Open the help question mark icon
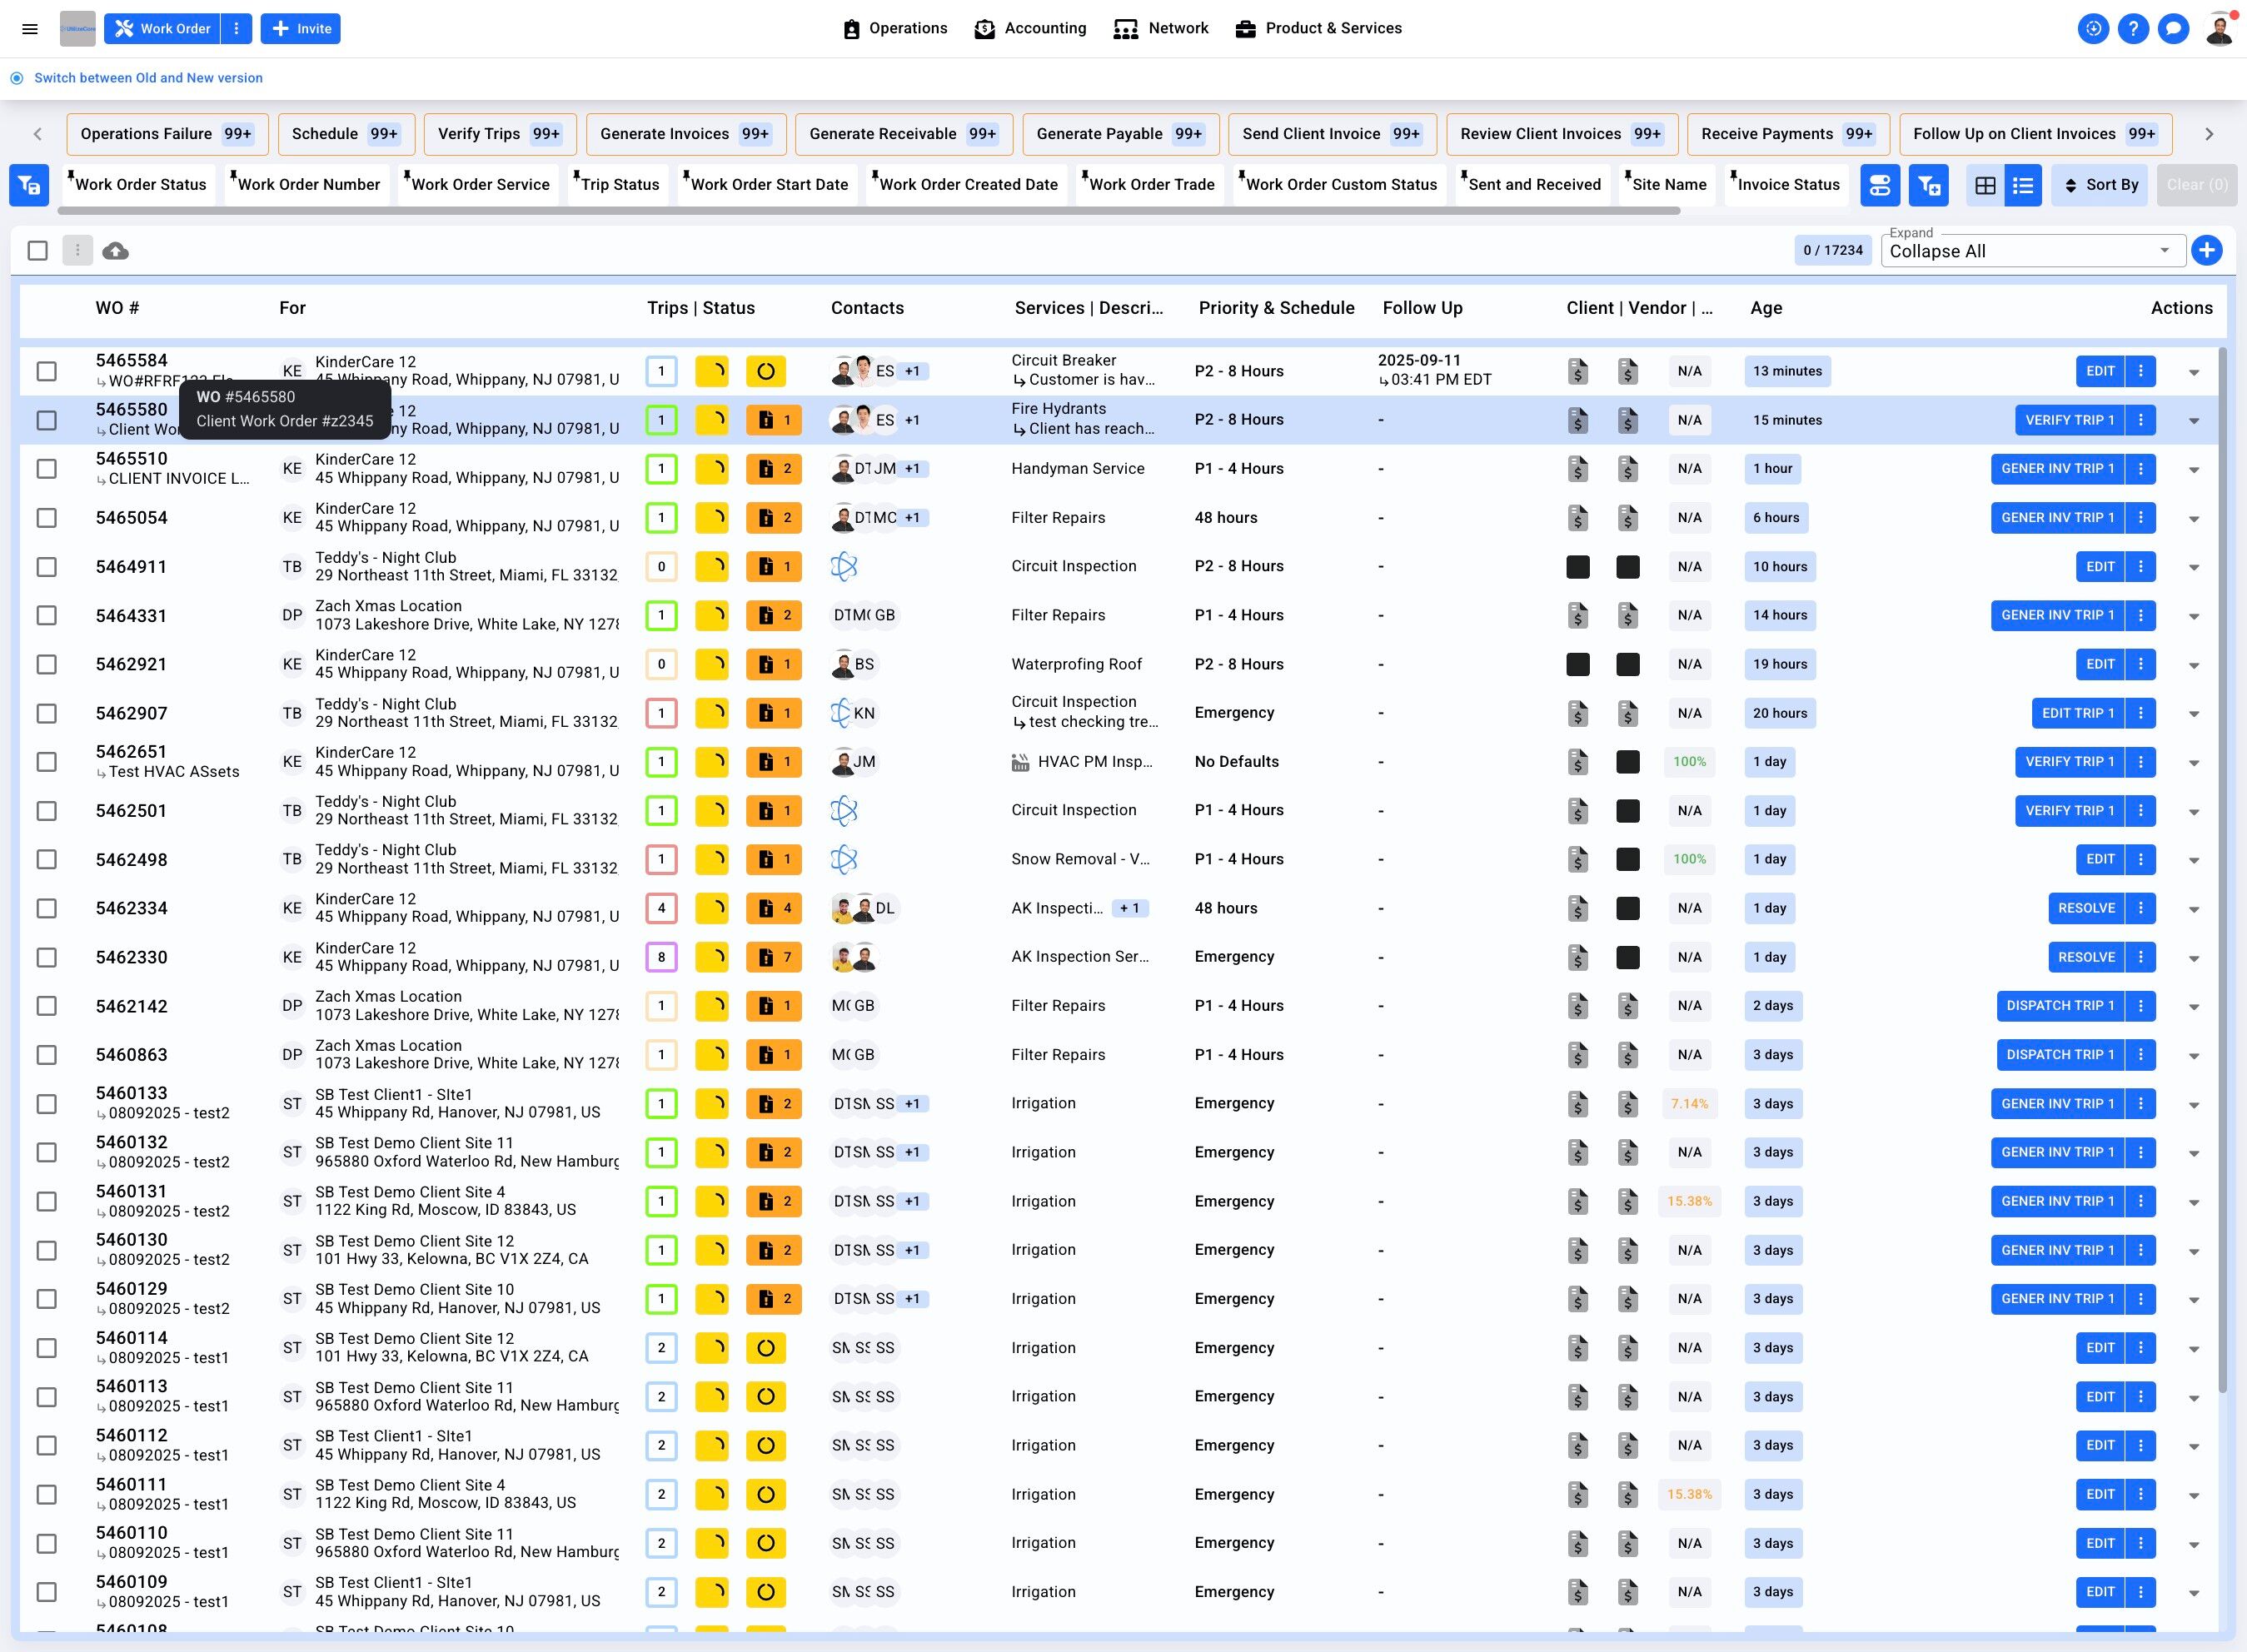The width and height of the screenshot is (2247, 1652). pyautogui.click(x=2132, y=29)
